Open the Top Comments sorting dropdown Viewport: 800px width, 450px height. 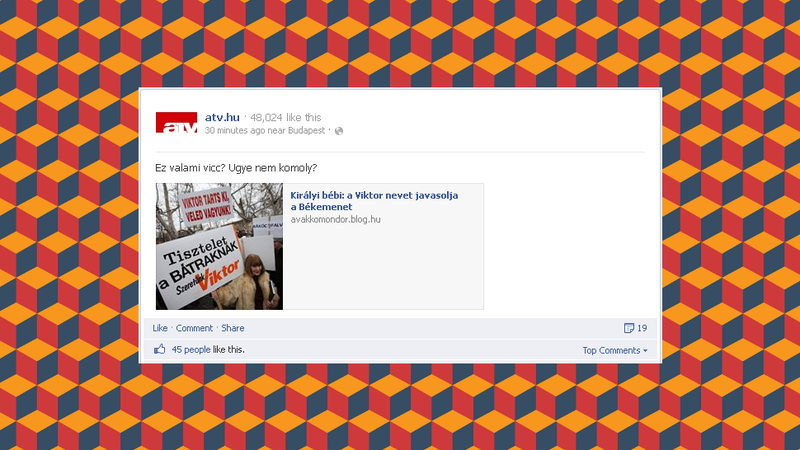click(x=615, y=351)
